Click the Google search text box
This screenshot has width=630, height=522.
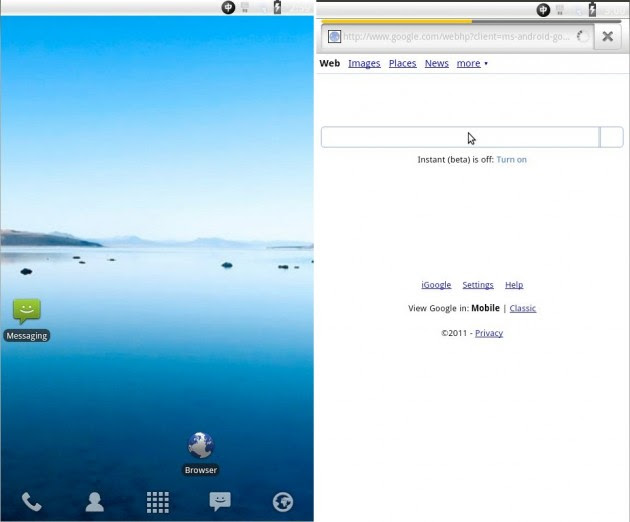coord(460,137)
